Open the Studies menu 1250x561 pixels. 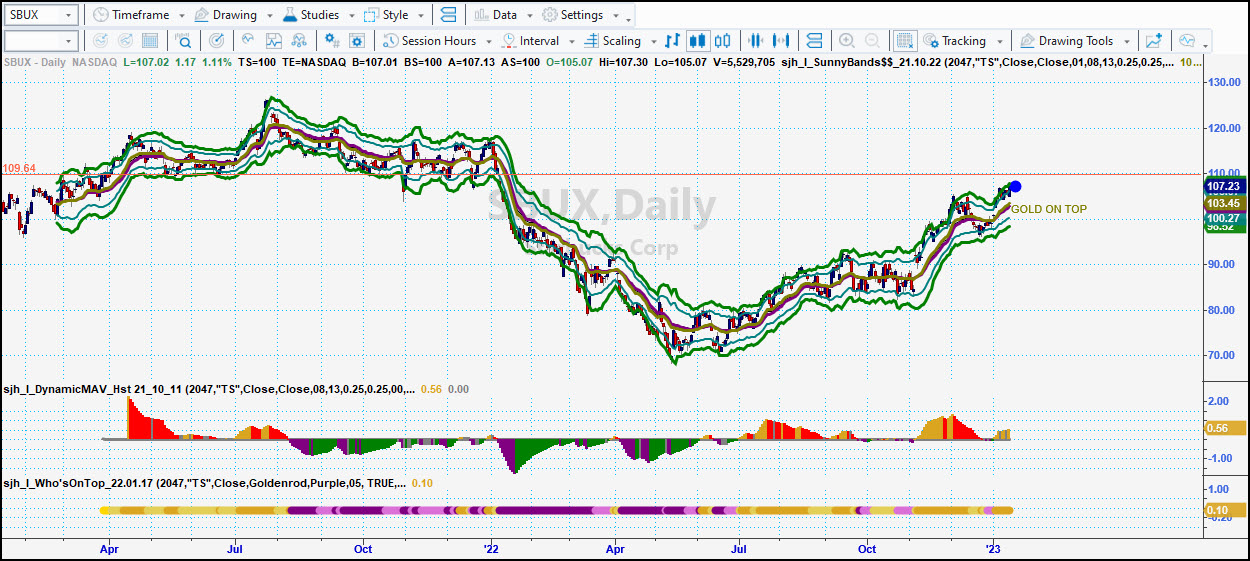click(310, 15)
